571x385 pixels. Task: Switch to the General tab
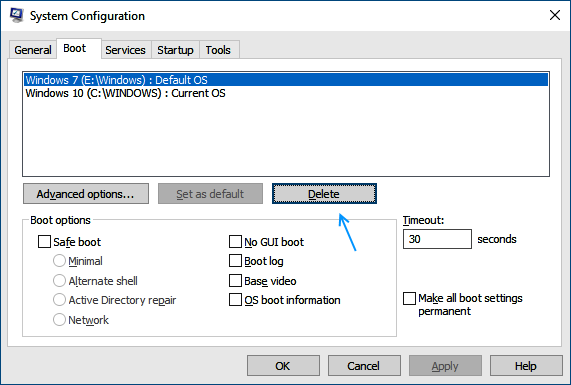pos(33,50)
